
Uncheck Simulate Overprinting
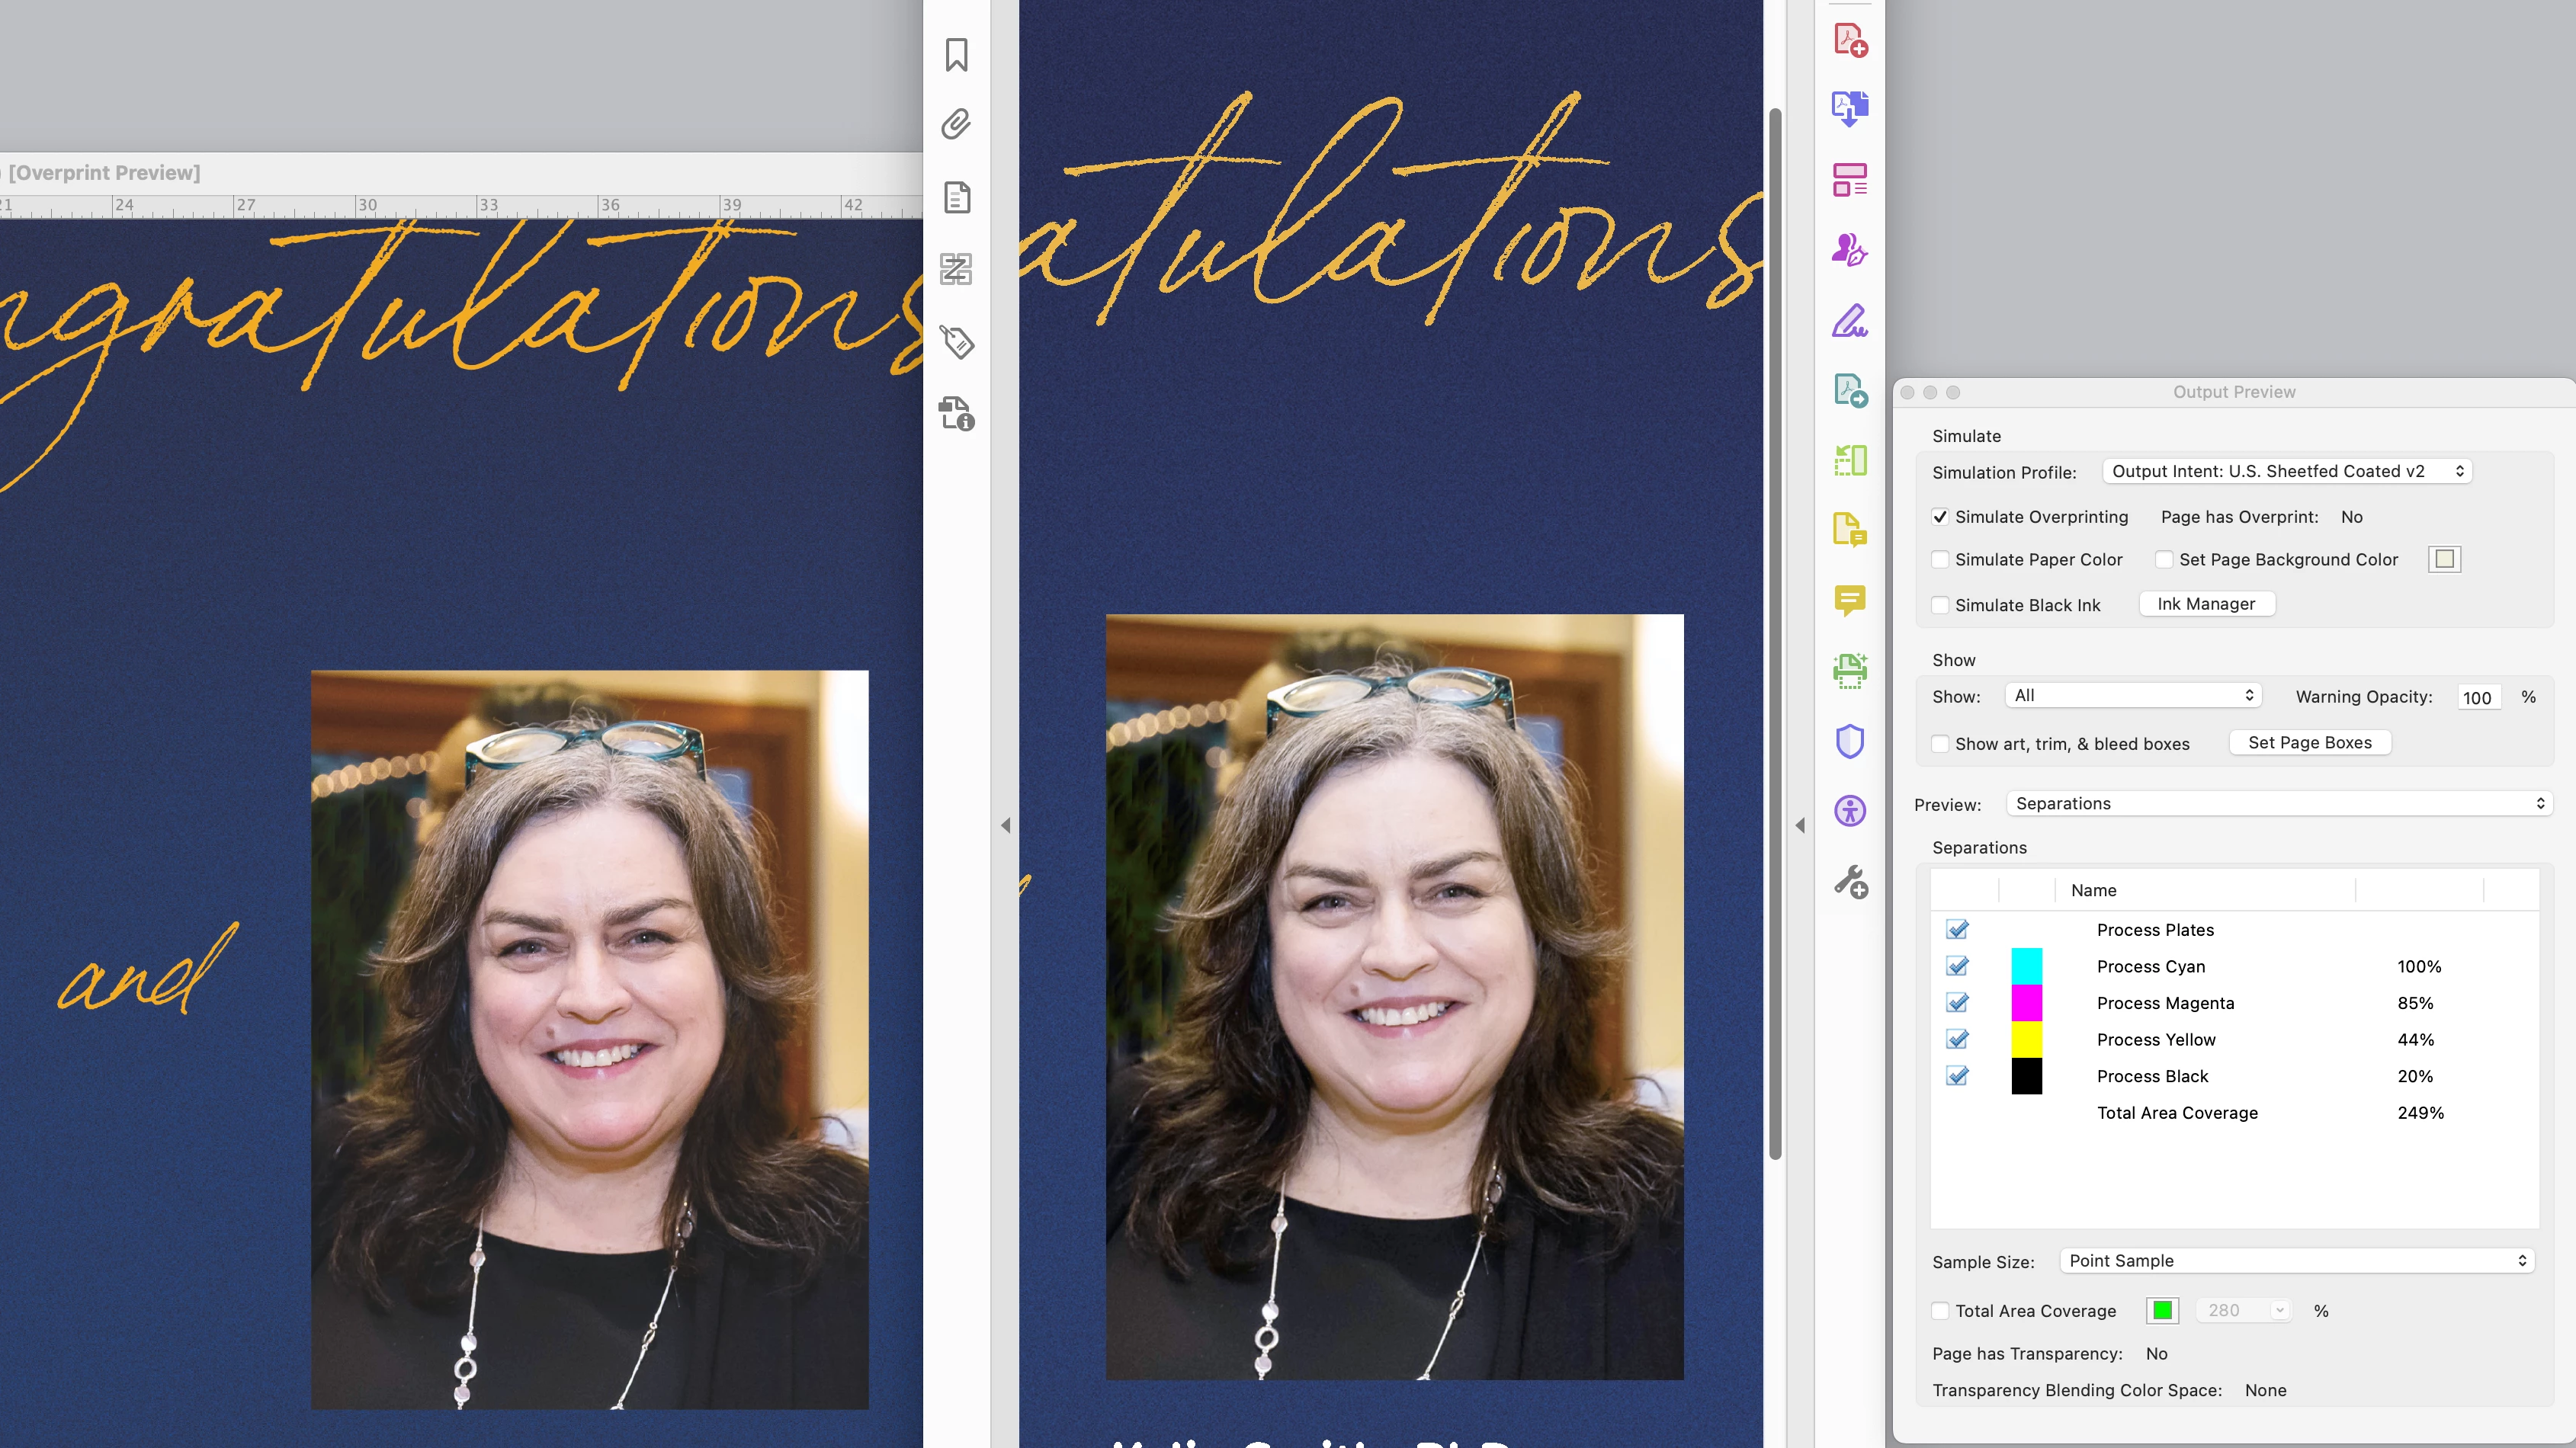pyautogui.click(x=1940, y=517)
